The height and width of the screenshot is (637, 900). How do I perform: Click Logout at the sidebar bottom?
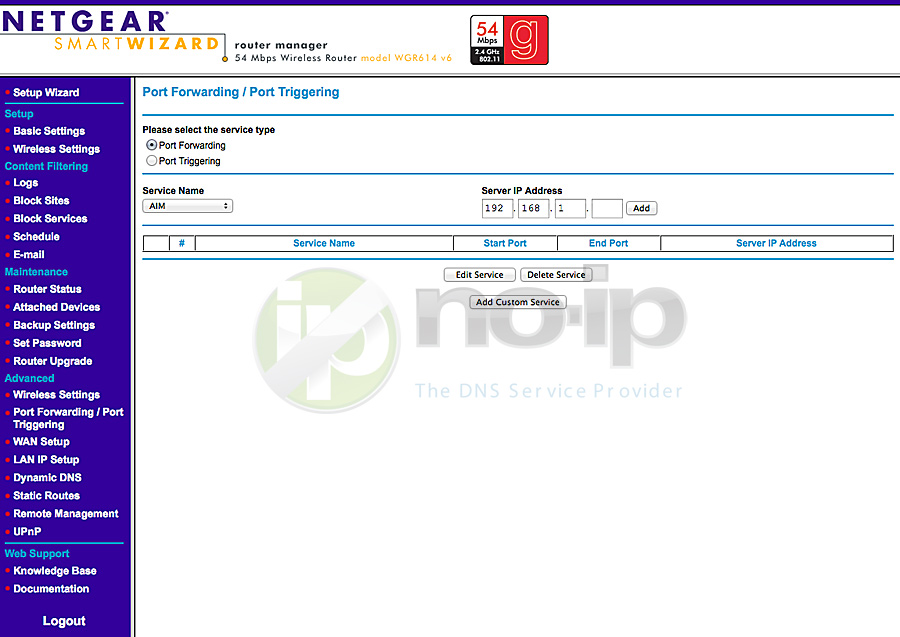tap(64, 621)
